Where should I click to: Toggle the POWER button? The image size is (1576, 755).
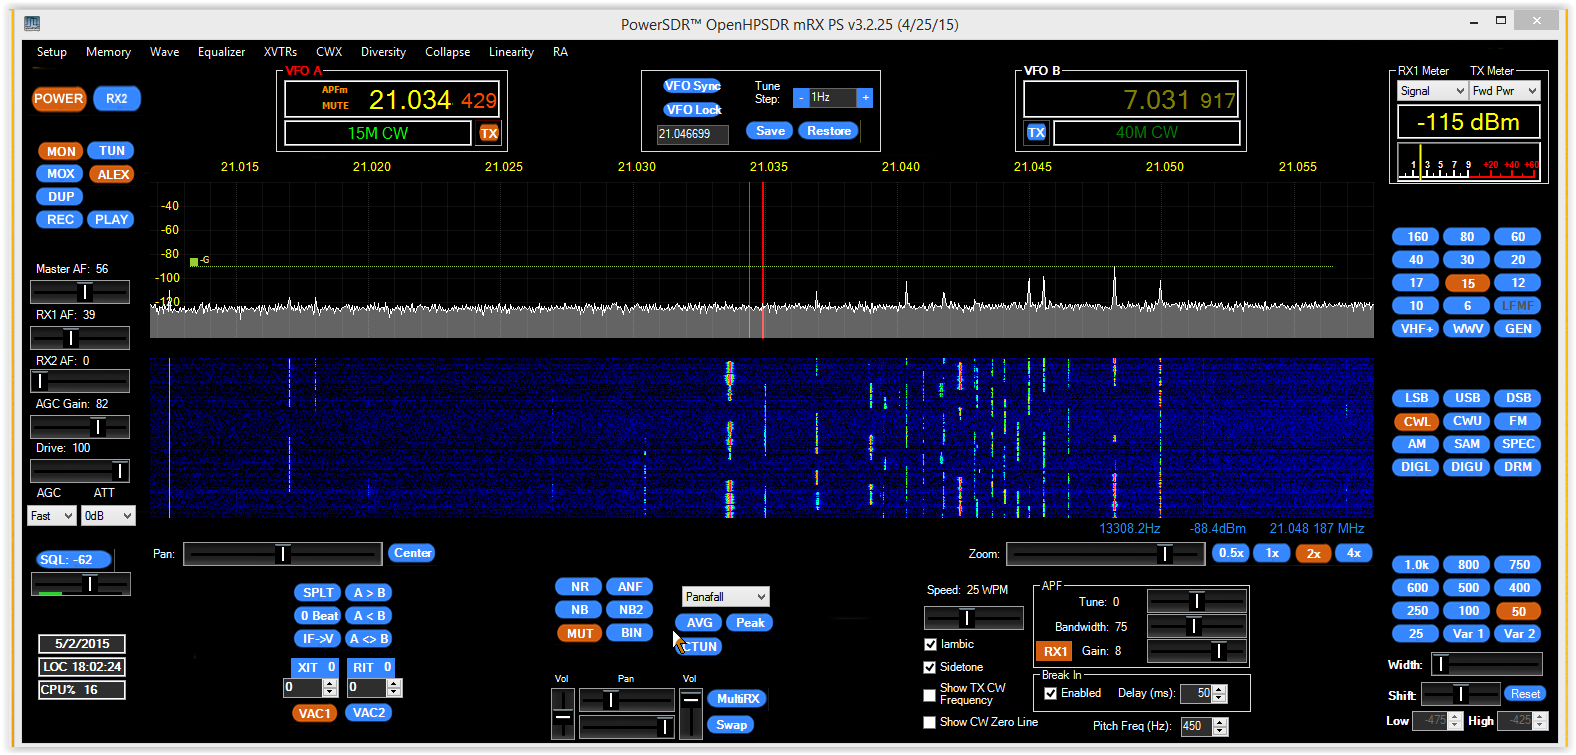pos(59,98)
